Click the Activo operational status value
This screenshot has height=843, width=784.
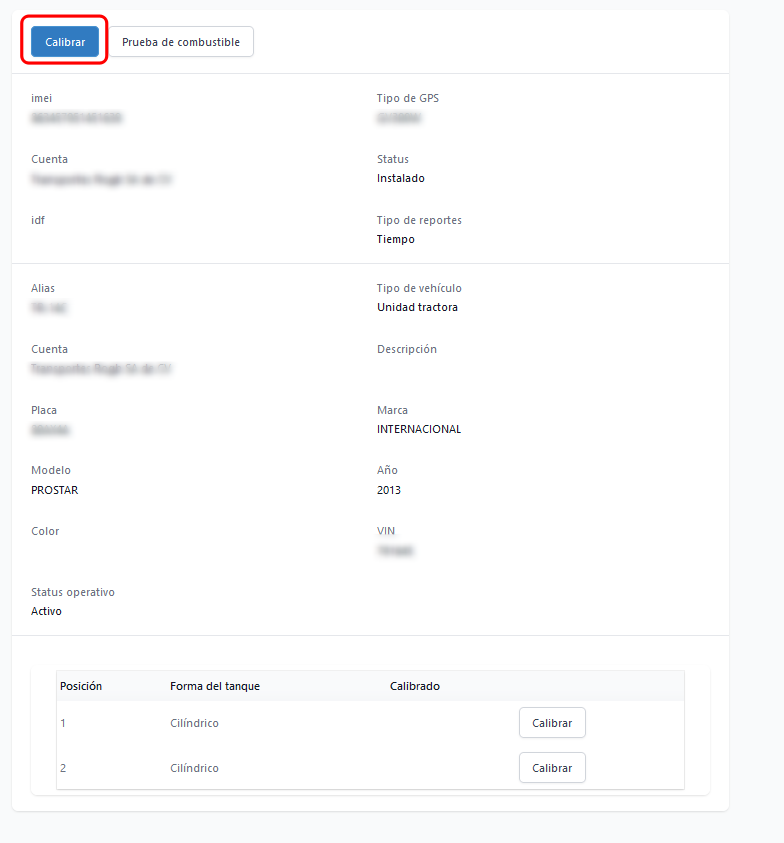[46, 611]
